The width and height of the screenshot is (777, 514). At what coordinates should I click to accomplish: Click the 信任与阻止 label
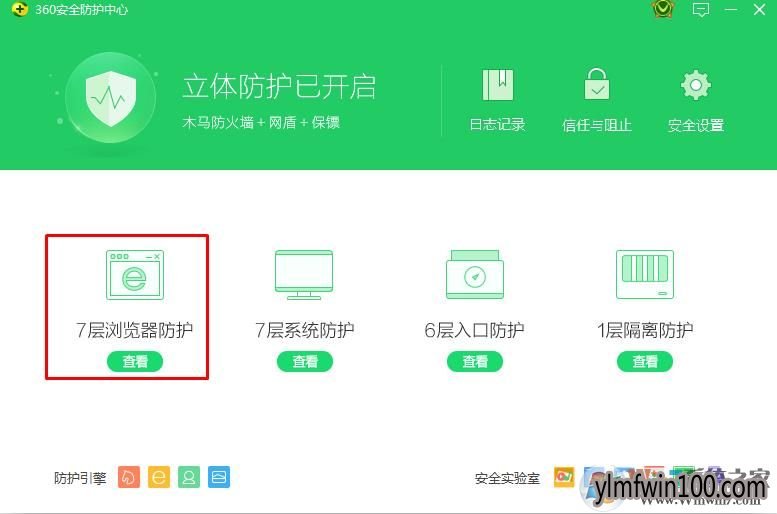(597, 125)
